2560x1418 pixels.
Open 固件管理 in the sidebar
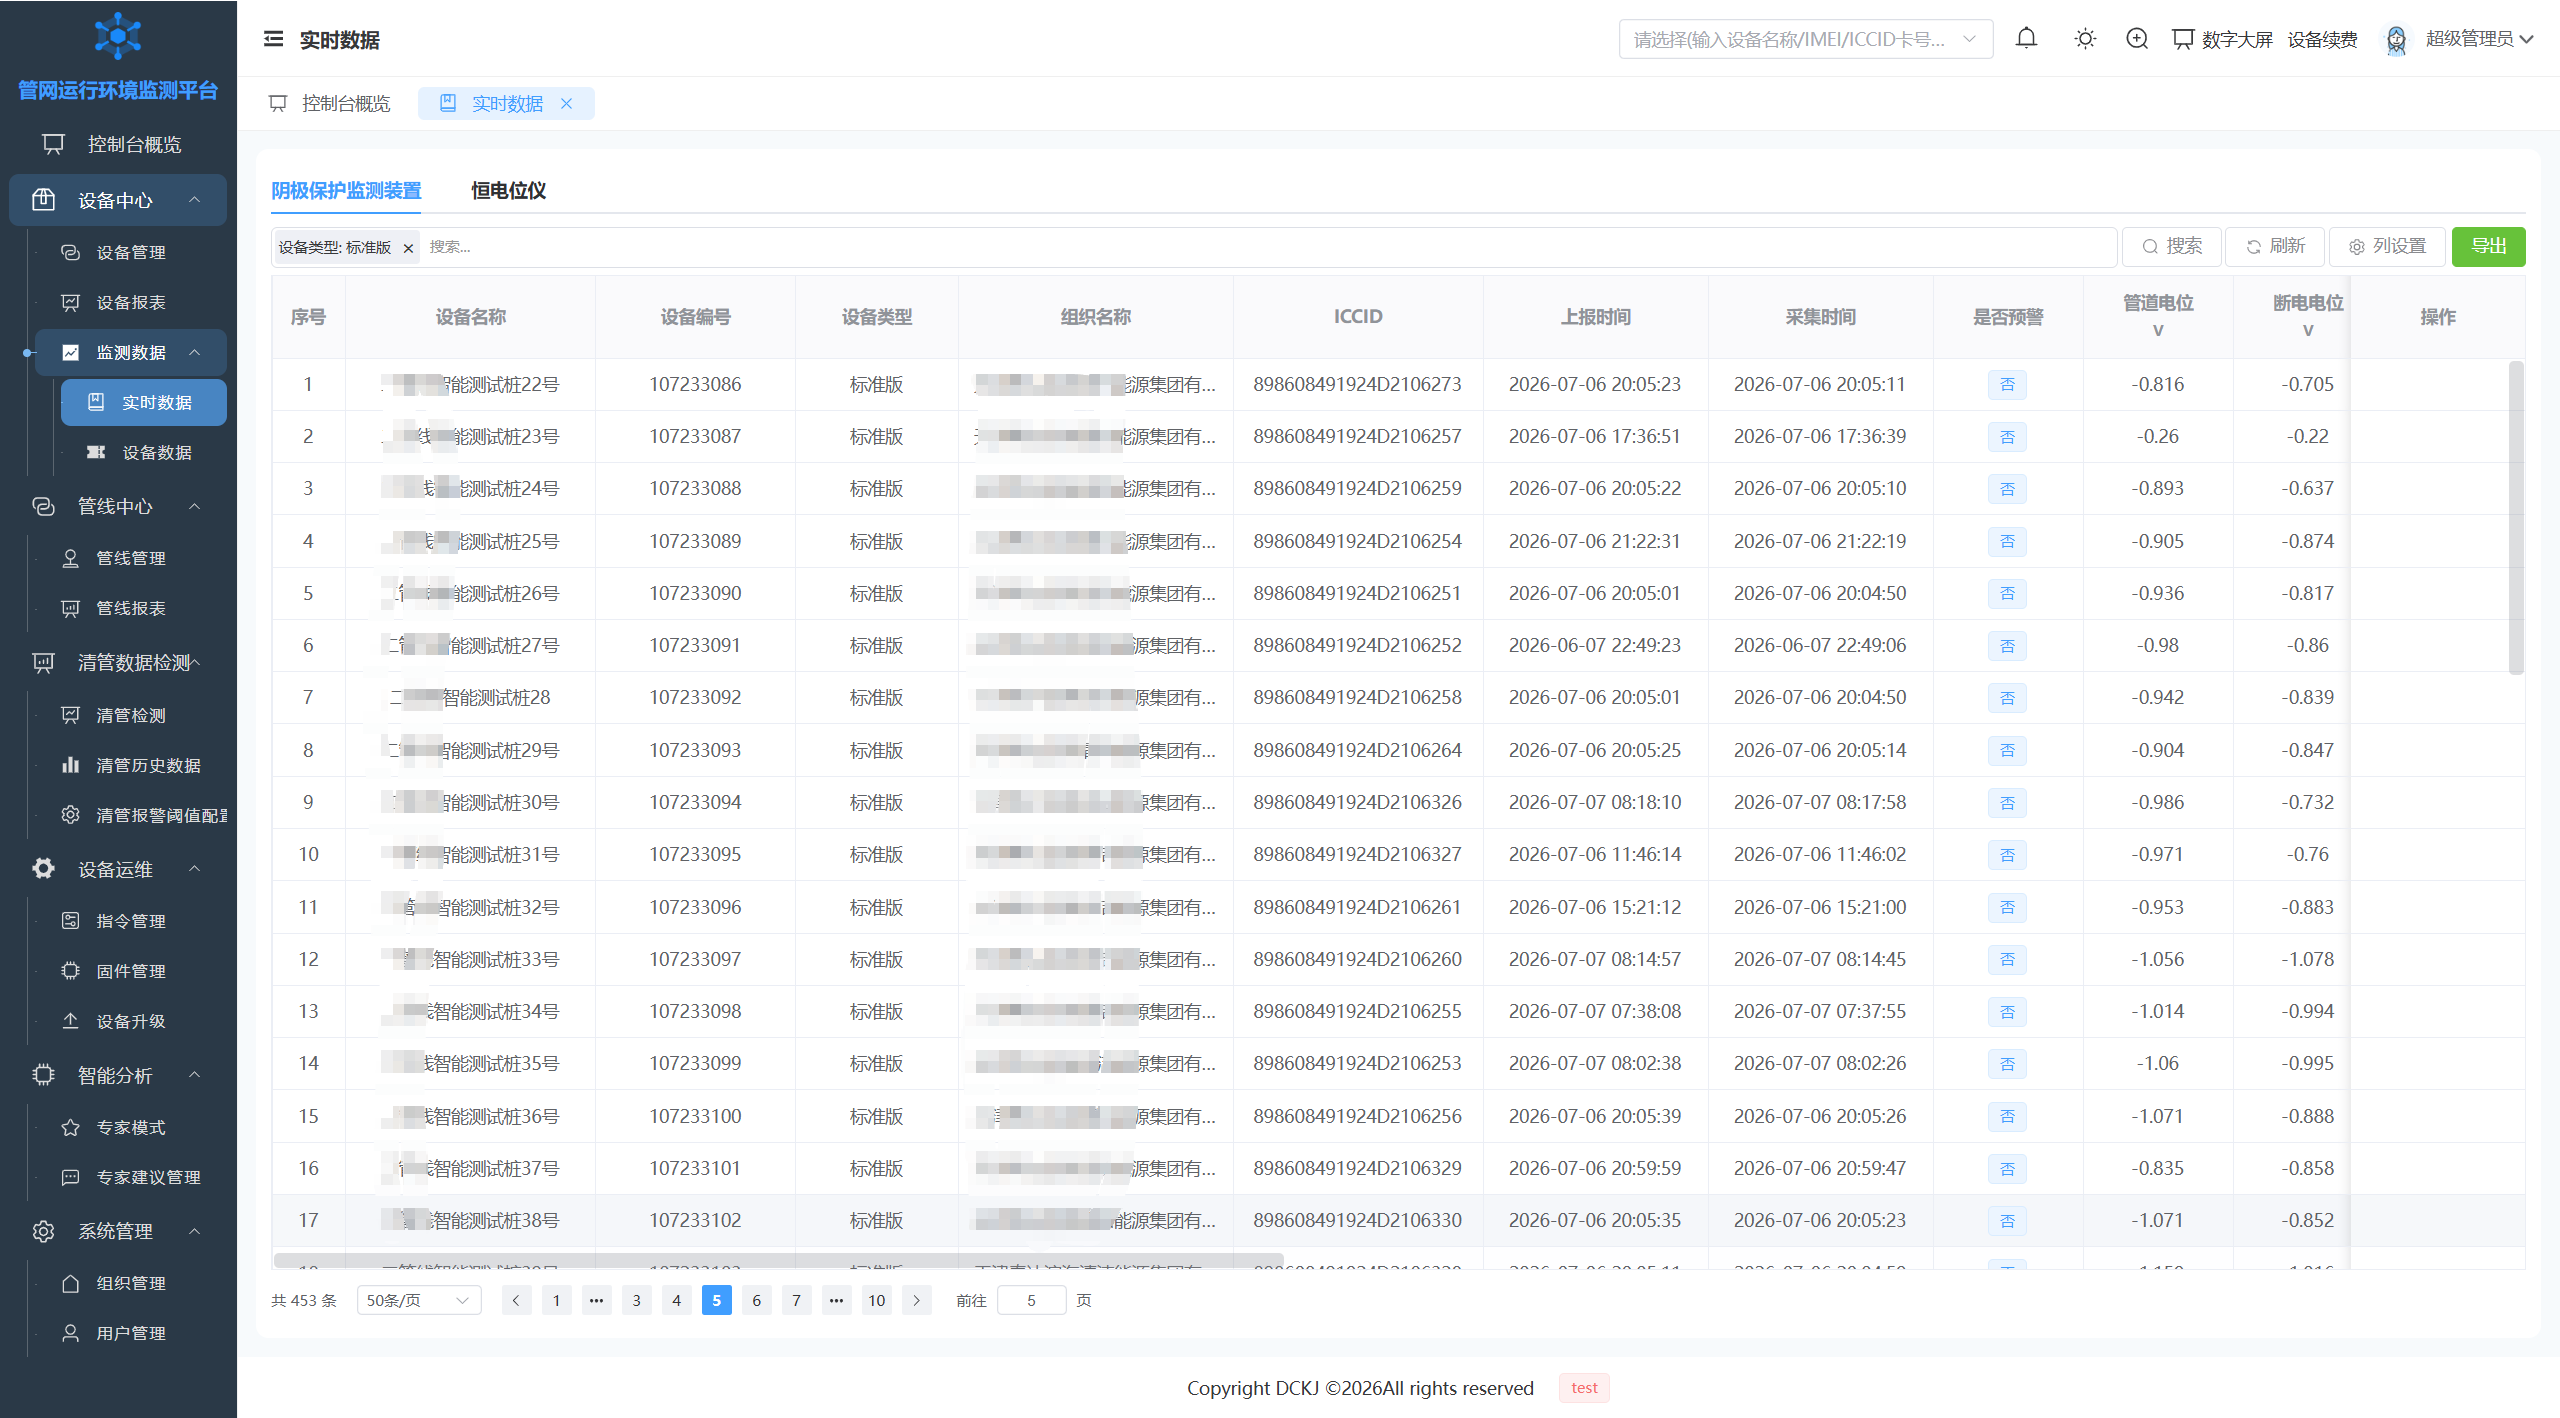130,971
